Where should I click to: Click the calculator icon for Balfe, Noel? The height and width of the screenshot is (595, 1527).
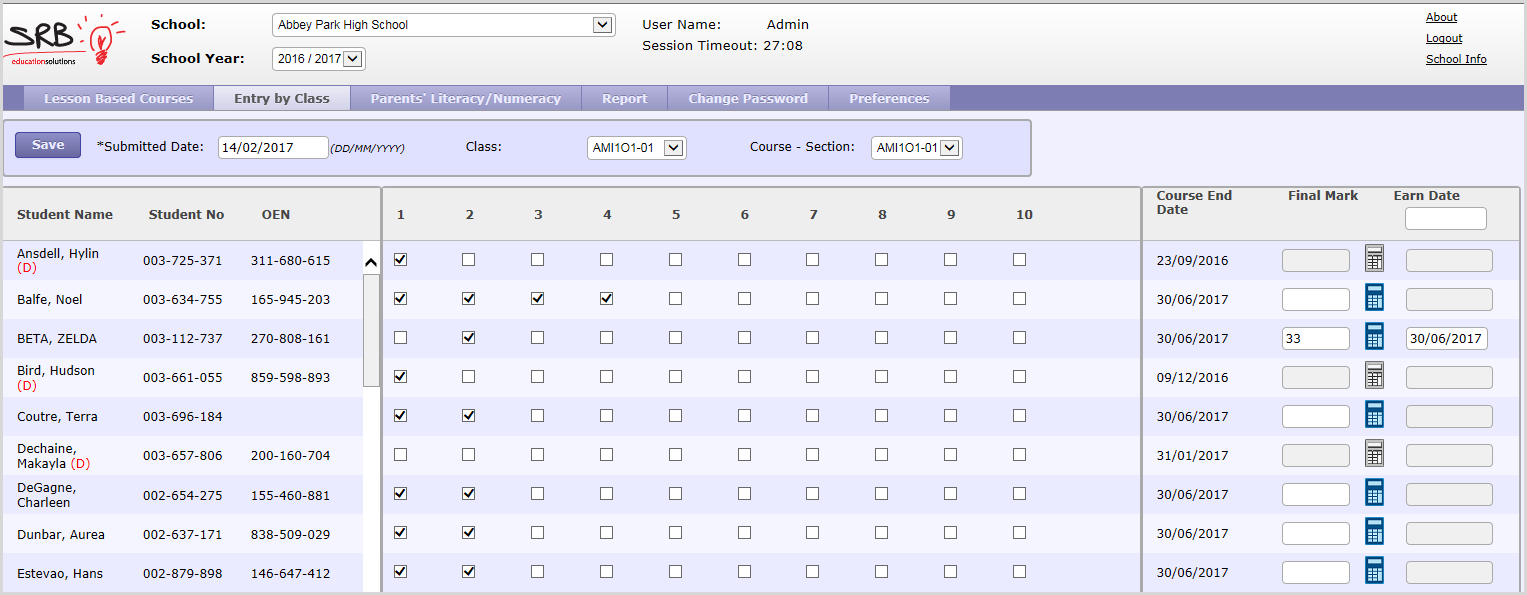[x=1374, y=298]
